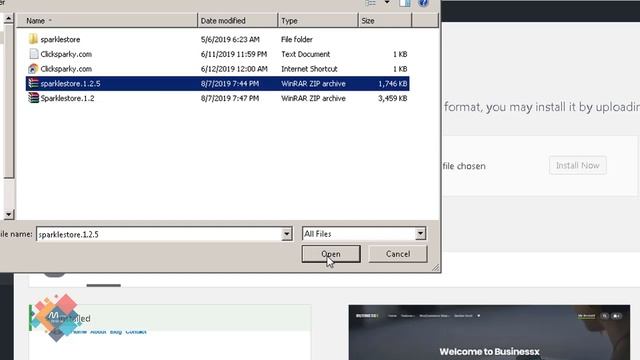
Task: Open the view options dropdown arrow
Action: [387, 3]
